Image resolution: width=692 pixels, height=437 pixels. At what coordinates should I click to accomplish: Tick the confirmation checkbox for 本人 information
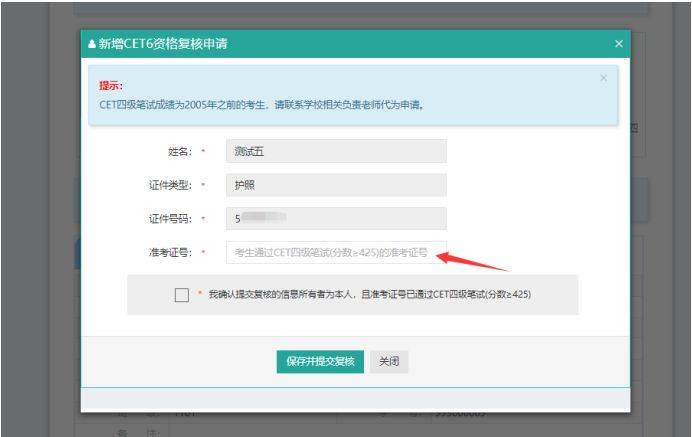click(x=182, y=295)
